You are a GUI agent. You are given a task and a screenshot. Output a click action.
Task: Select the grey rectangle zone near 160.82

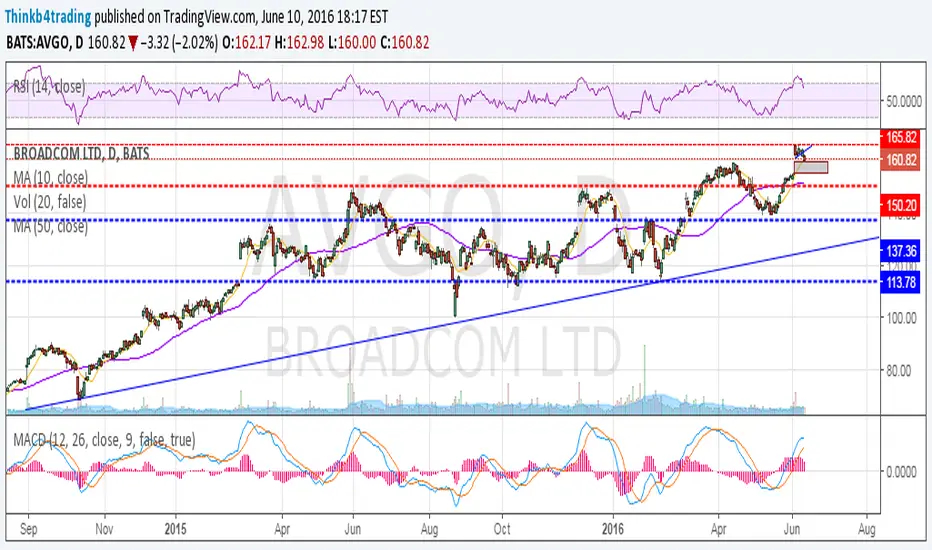811,167
